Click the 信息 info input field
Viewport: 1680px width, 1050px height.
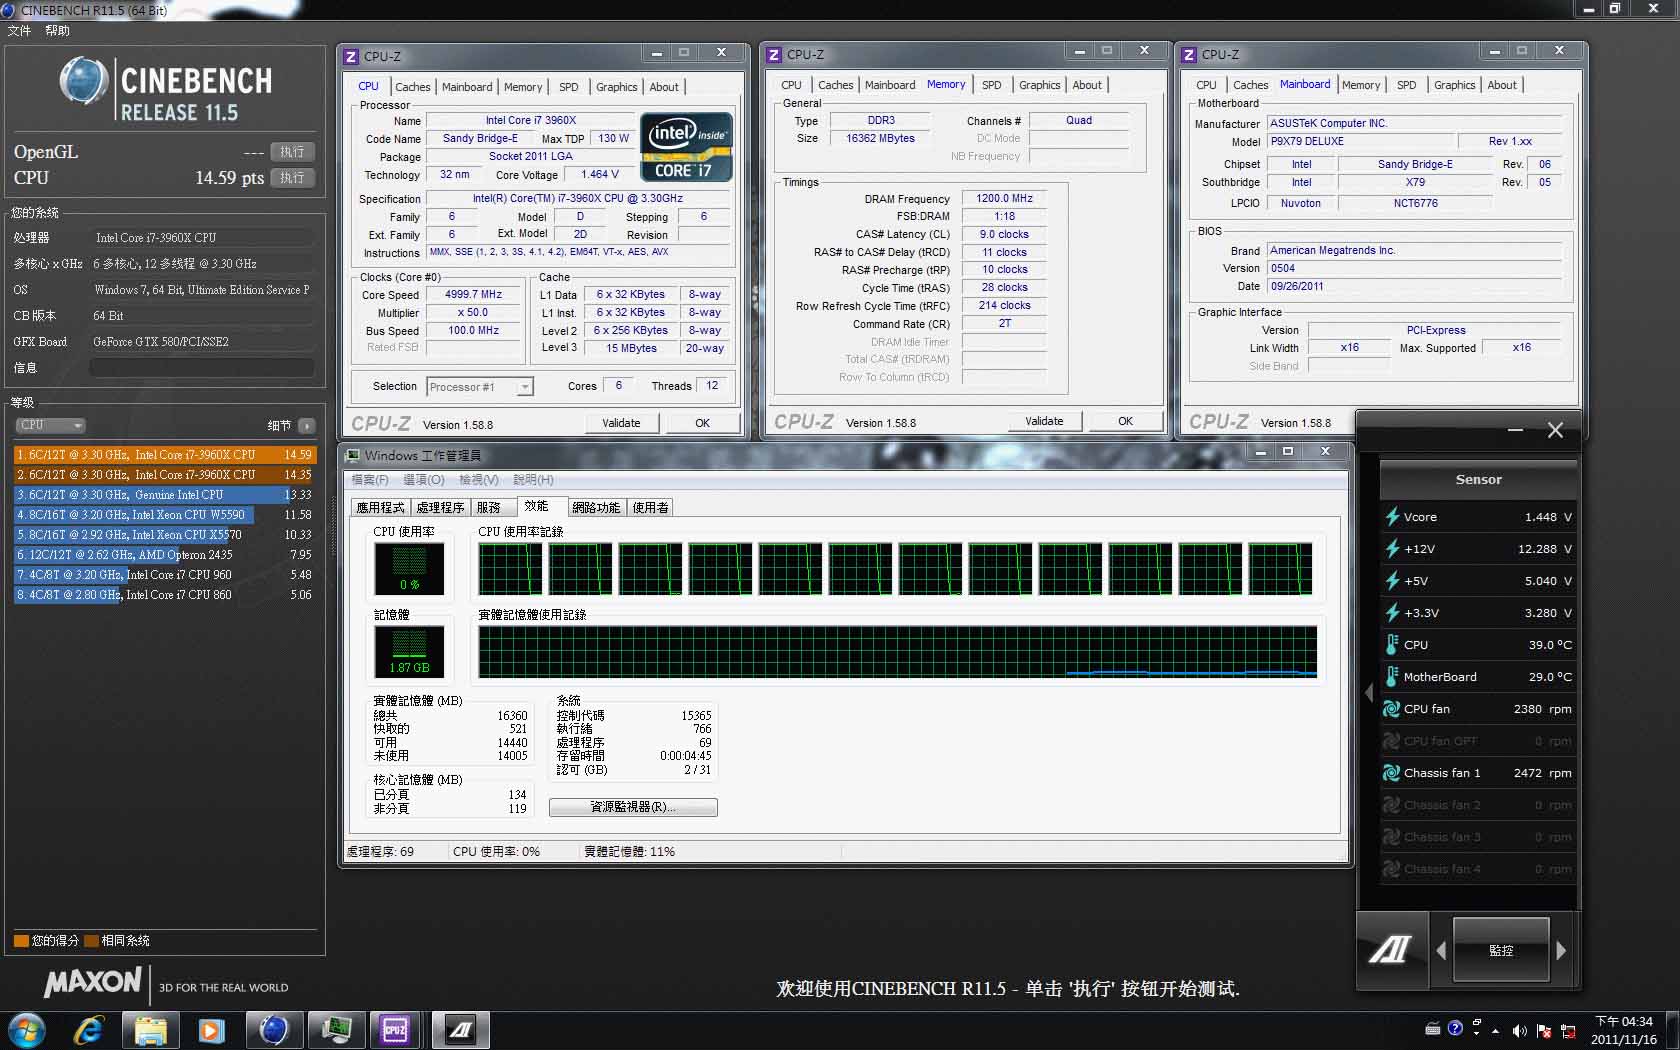tap(202, 368)
